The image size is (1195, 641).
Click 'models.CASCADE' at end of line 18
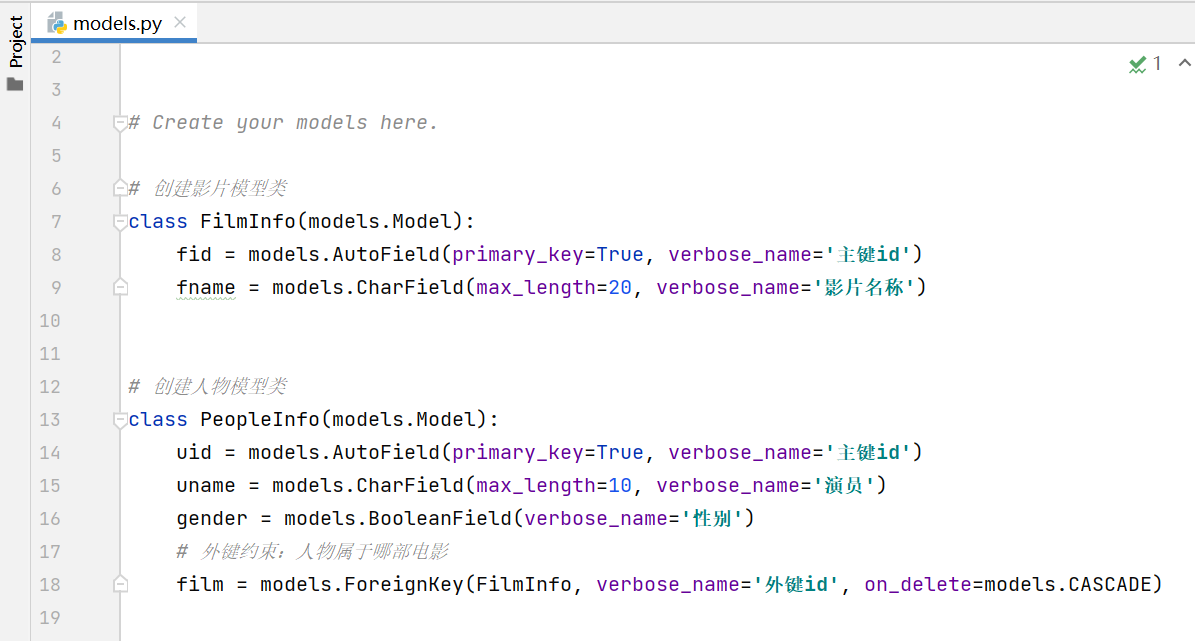(1067, 585)
